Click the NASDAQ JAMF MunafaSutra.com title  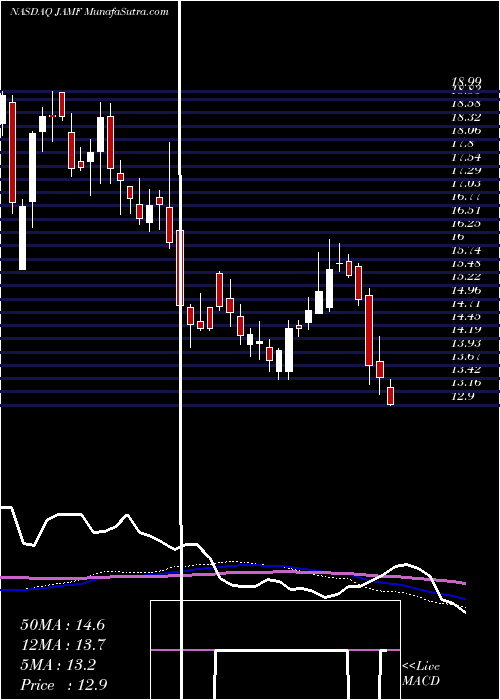tap(89, 12)
